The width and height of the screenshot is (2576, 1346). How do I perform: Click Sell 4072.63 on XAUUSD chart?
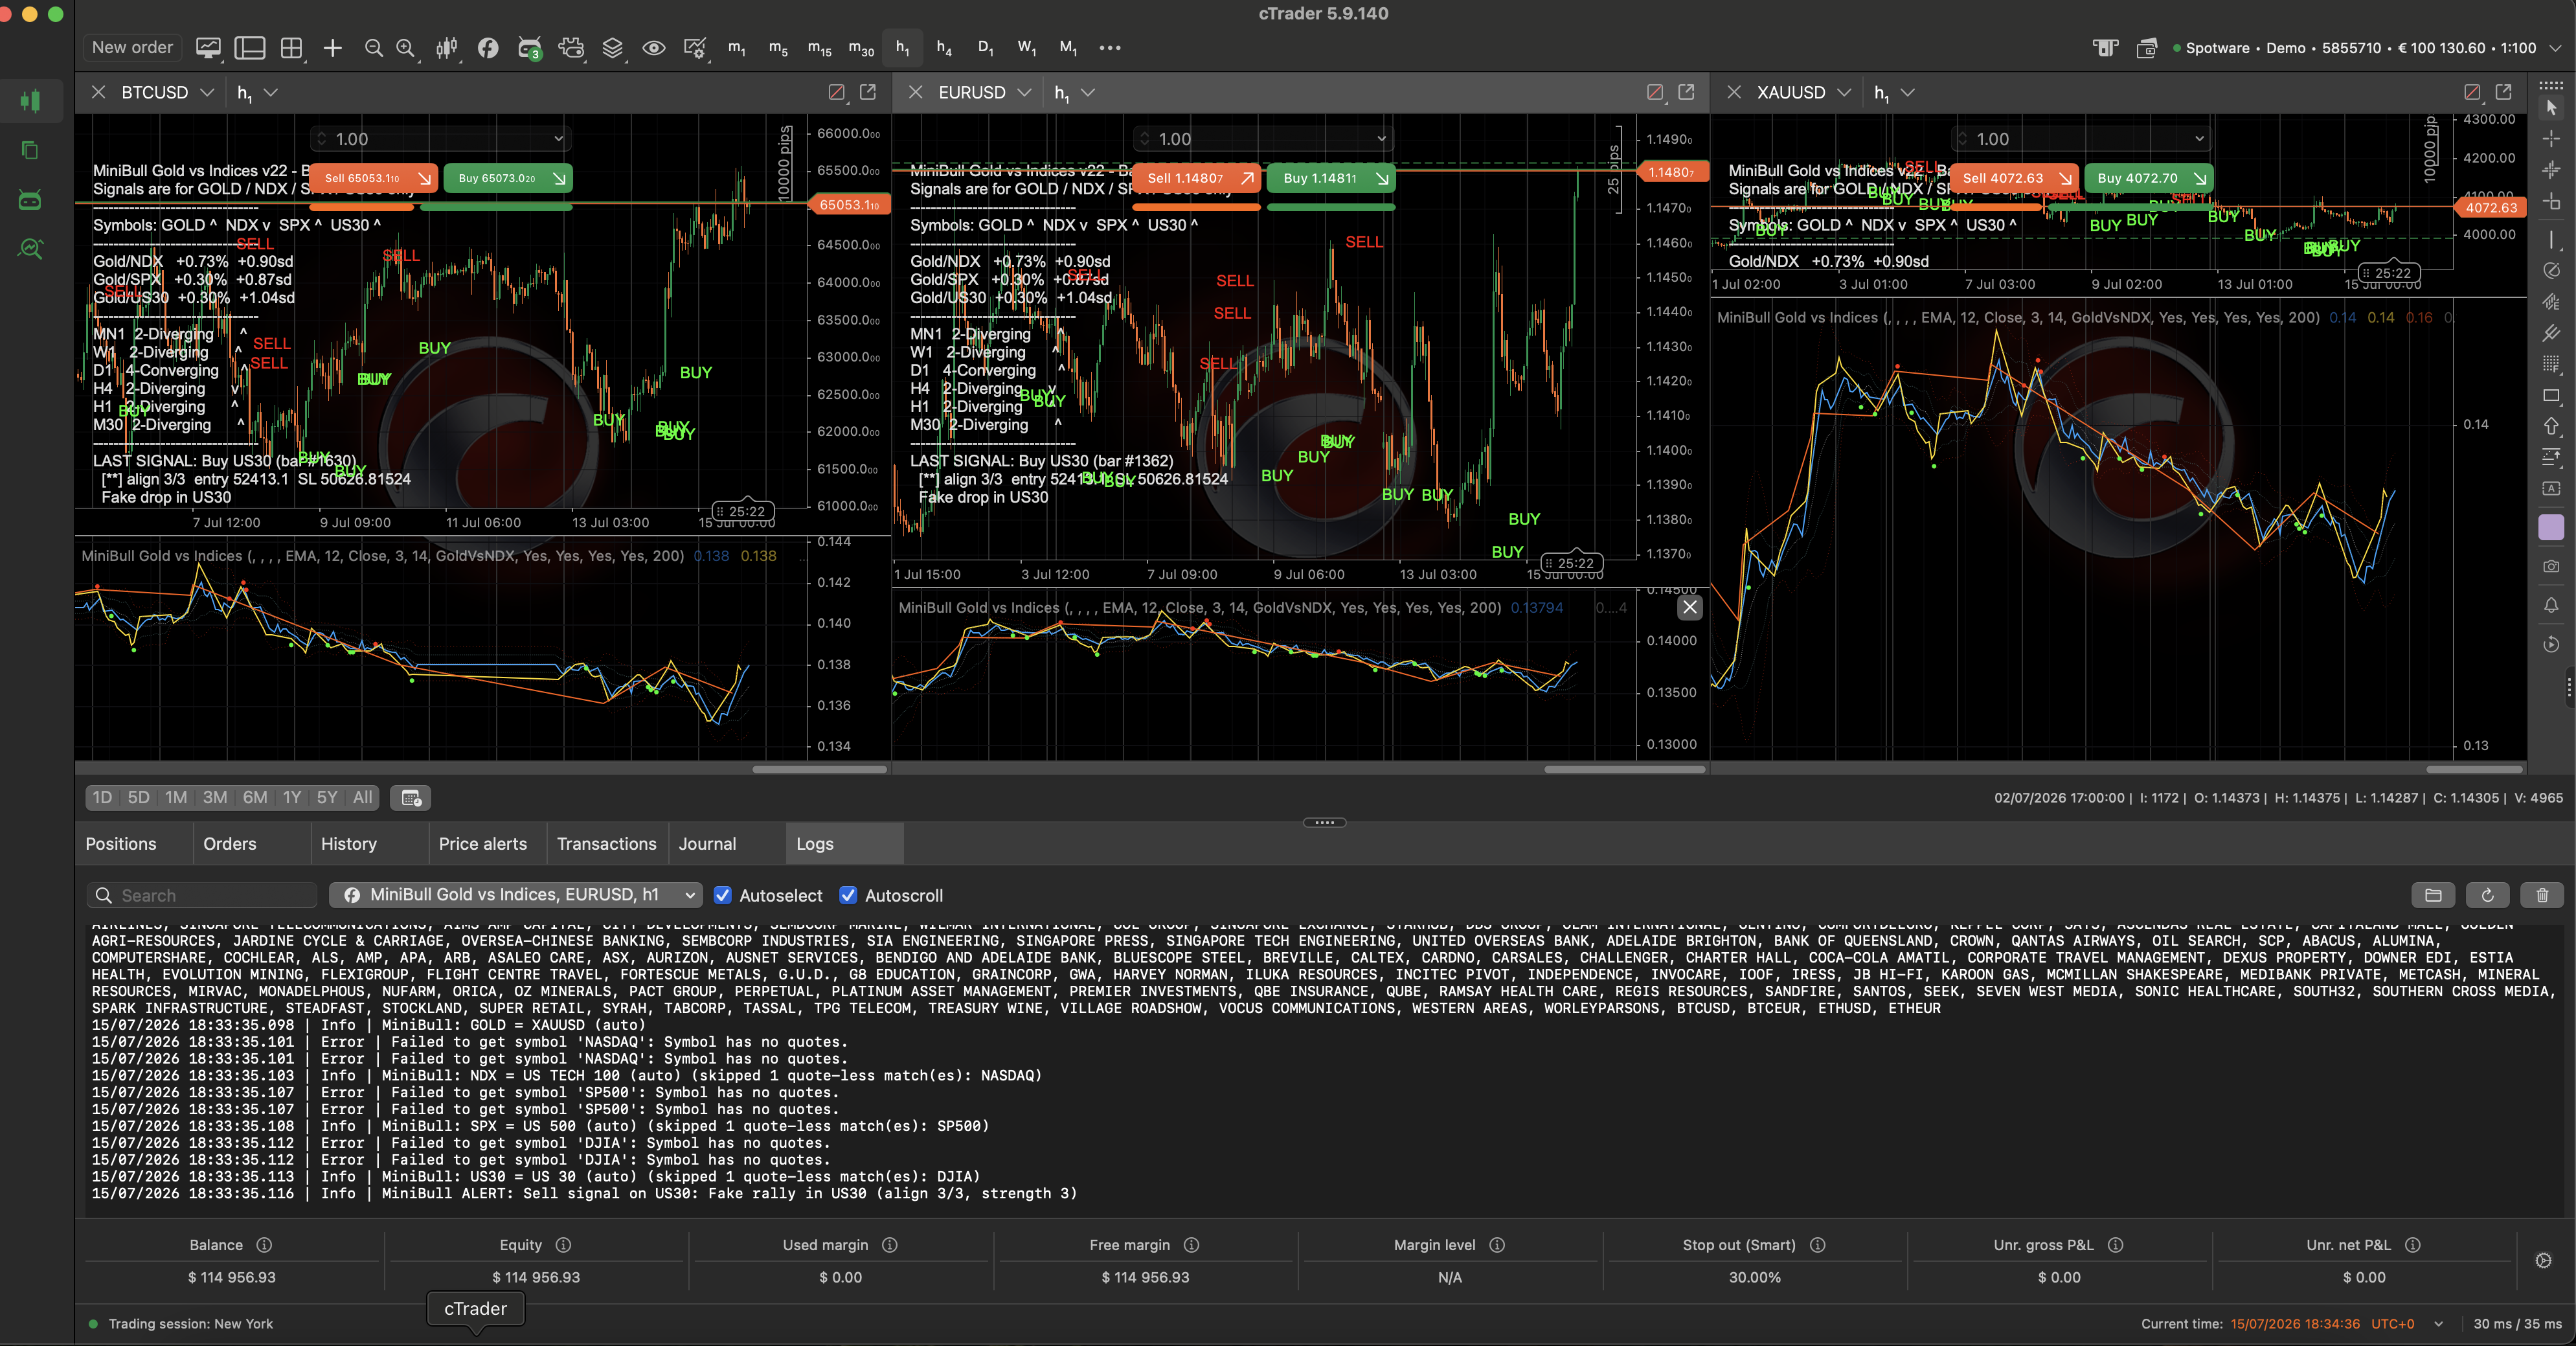point(2014,178)
